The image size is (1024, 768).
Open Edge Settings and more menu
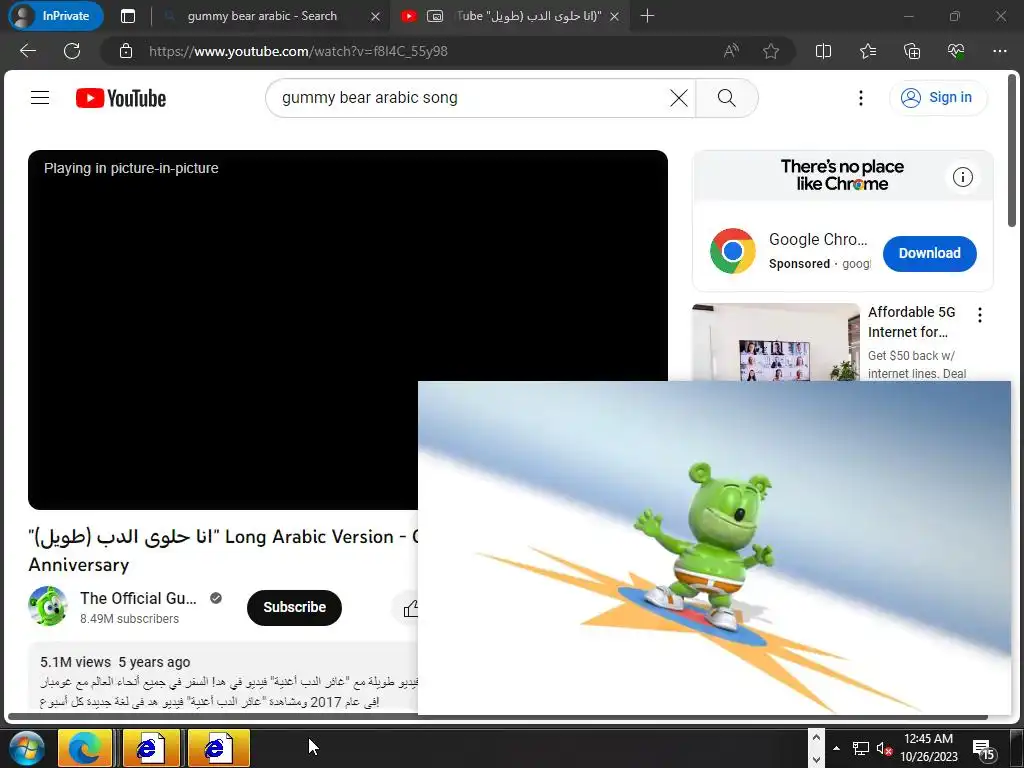1000,51
